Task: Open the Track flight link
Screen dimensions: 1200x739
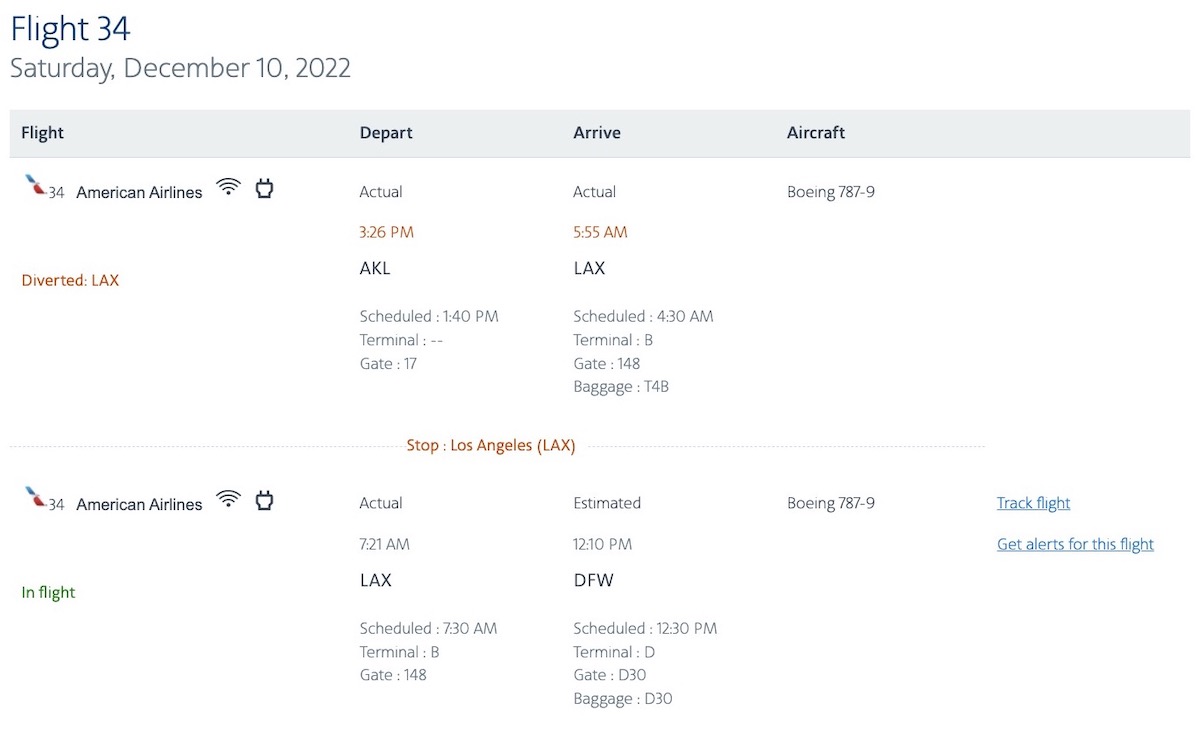Action: click(1033, 503)
